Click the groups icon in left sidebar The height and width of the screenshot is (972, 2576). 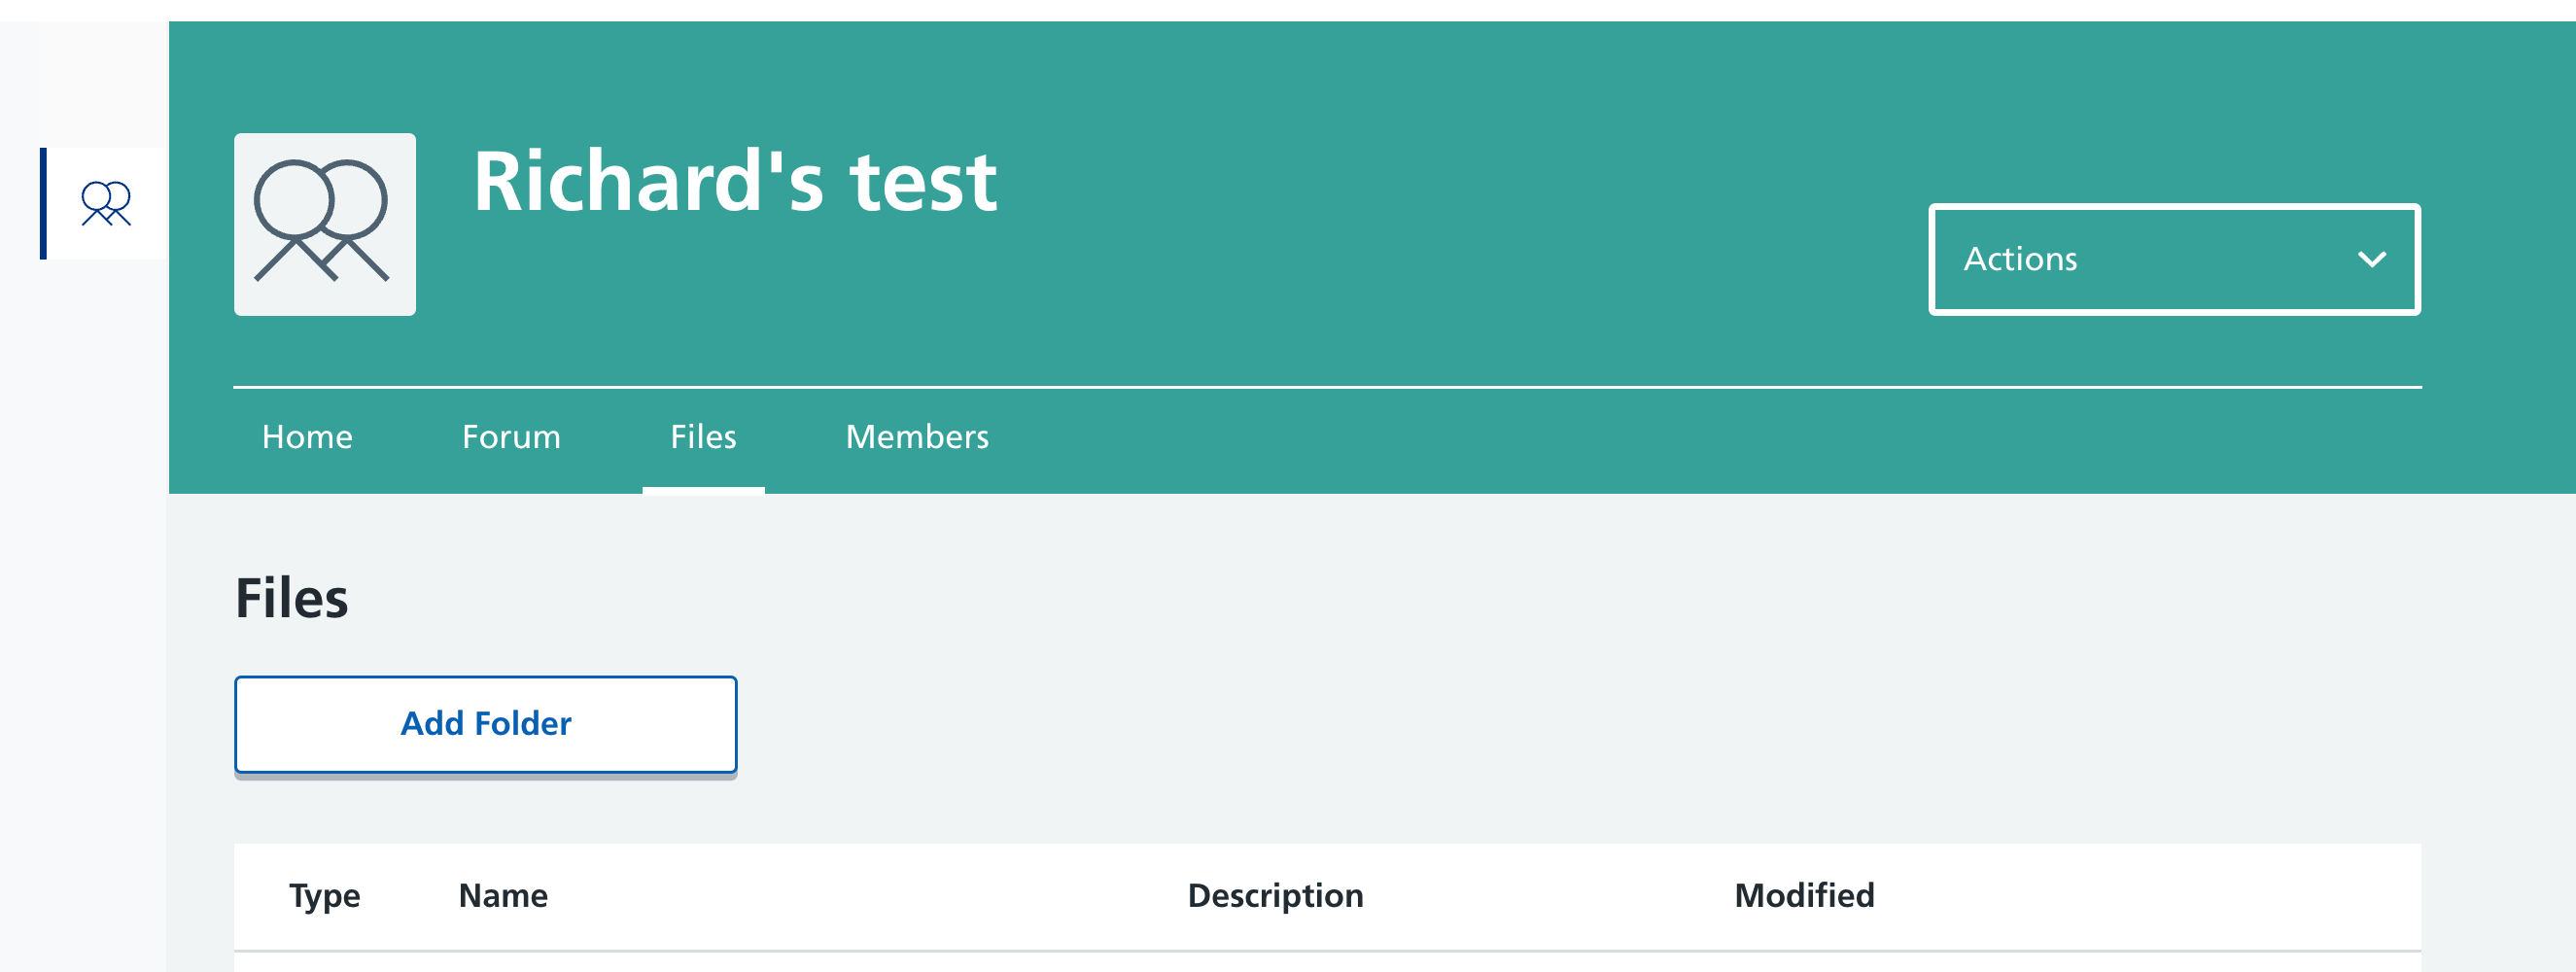[106, 203]
